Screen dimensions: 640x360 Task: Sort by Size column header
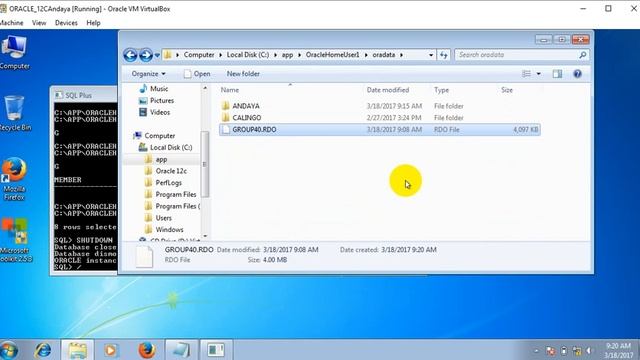[507, 90]
